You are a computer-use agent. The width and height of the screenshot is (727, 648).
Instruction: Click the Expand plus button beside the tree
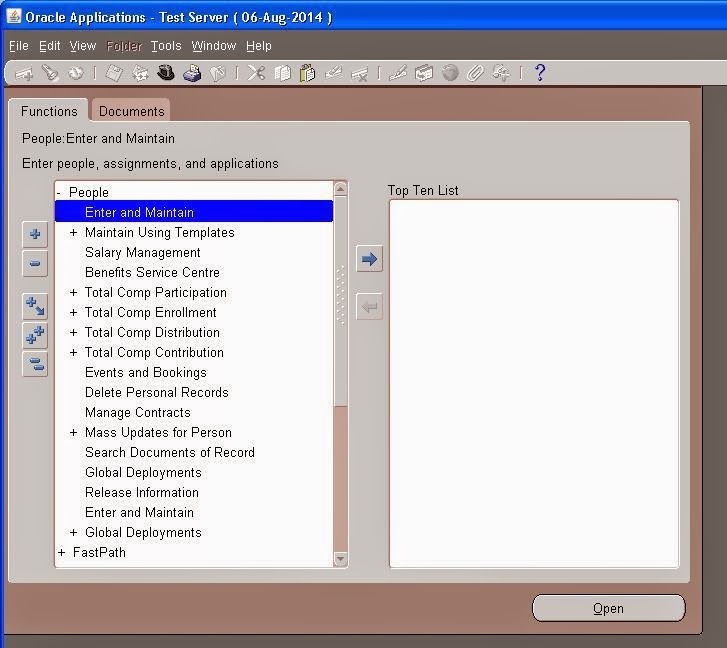pos(35,234)
